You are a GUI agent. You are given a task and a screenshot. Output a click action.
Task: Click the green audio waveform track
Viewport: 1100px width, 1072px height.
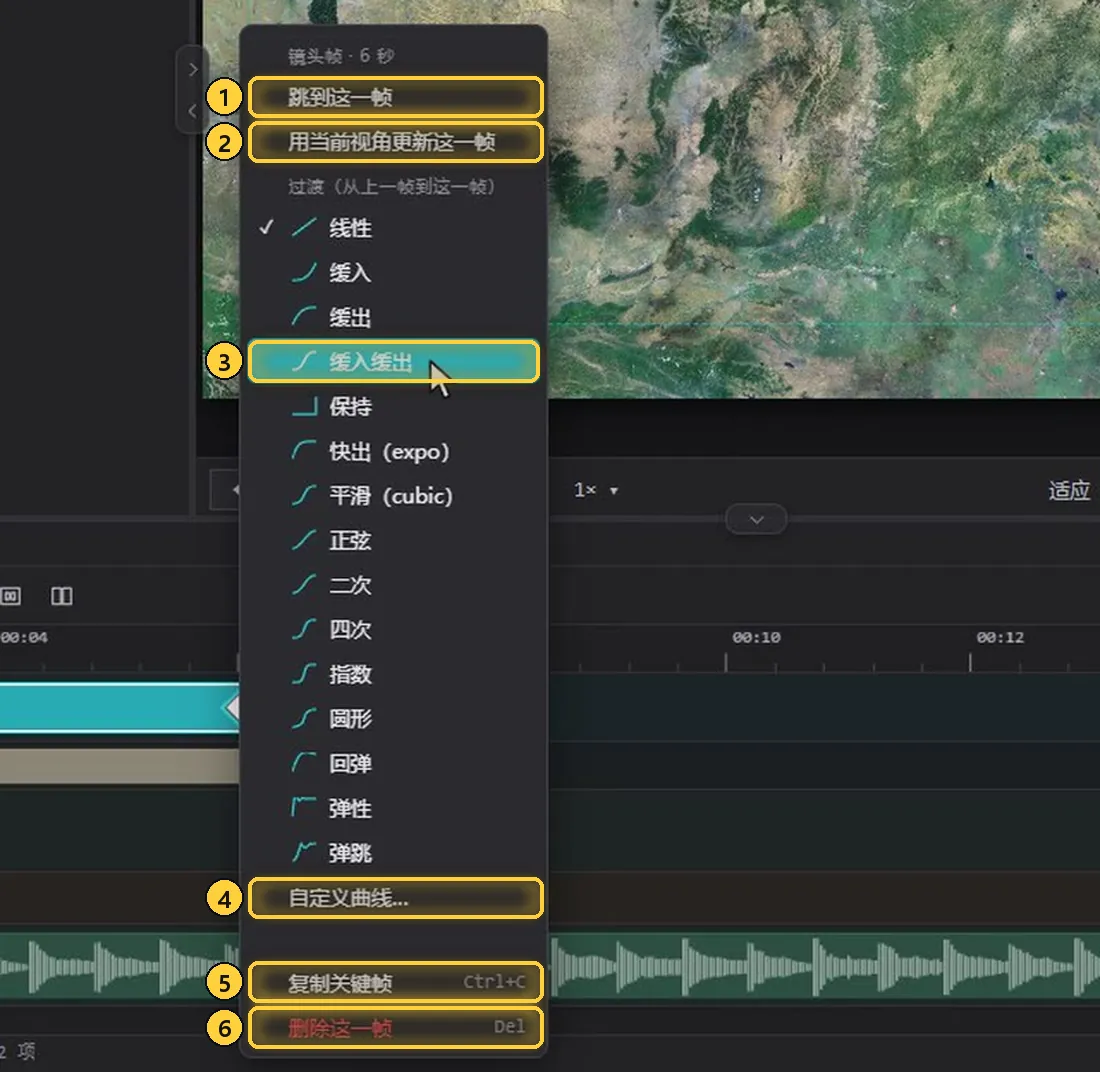tap(824, 966)
